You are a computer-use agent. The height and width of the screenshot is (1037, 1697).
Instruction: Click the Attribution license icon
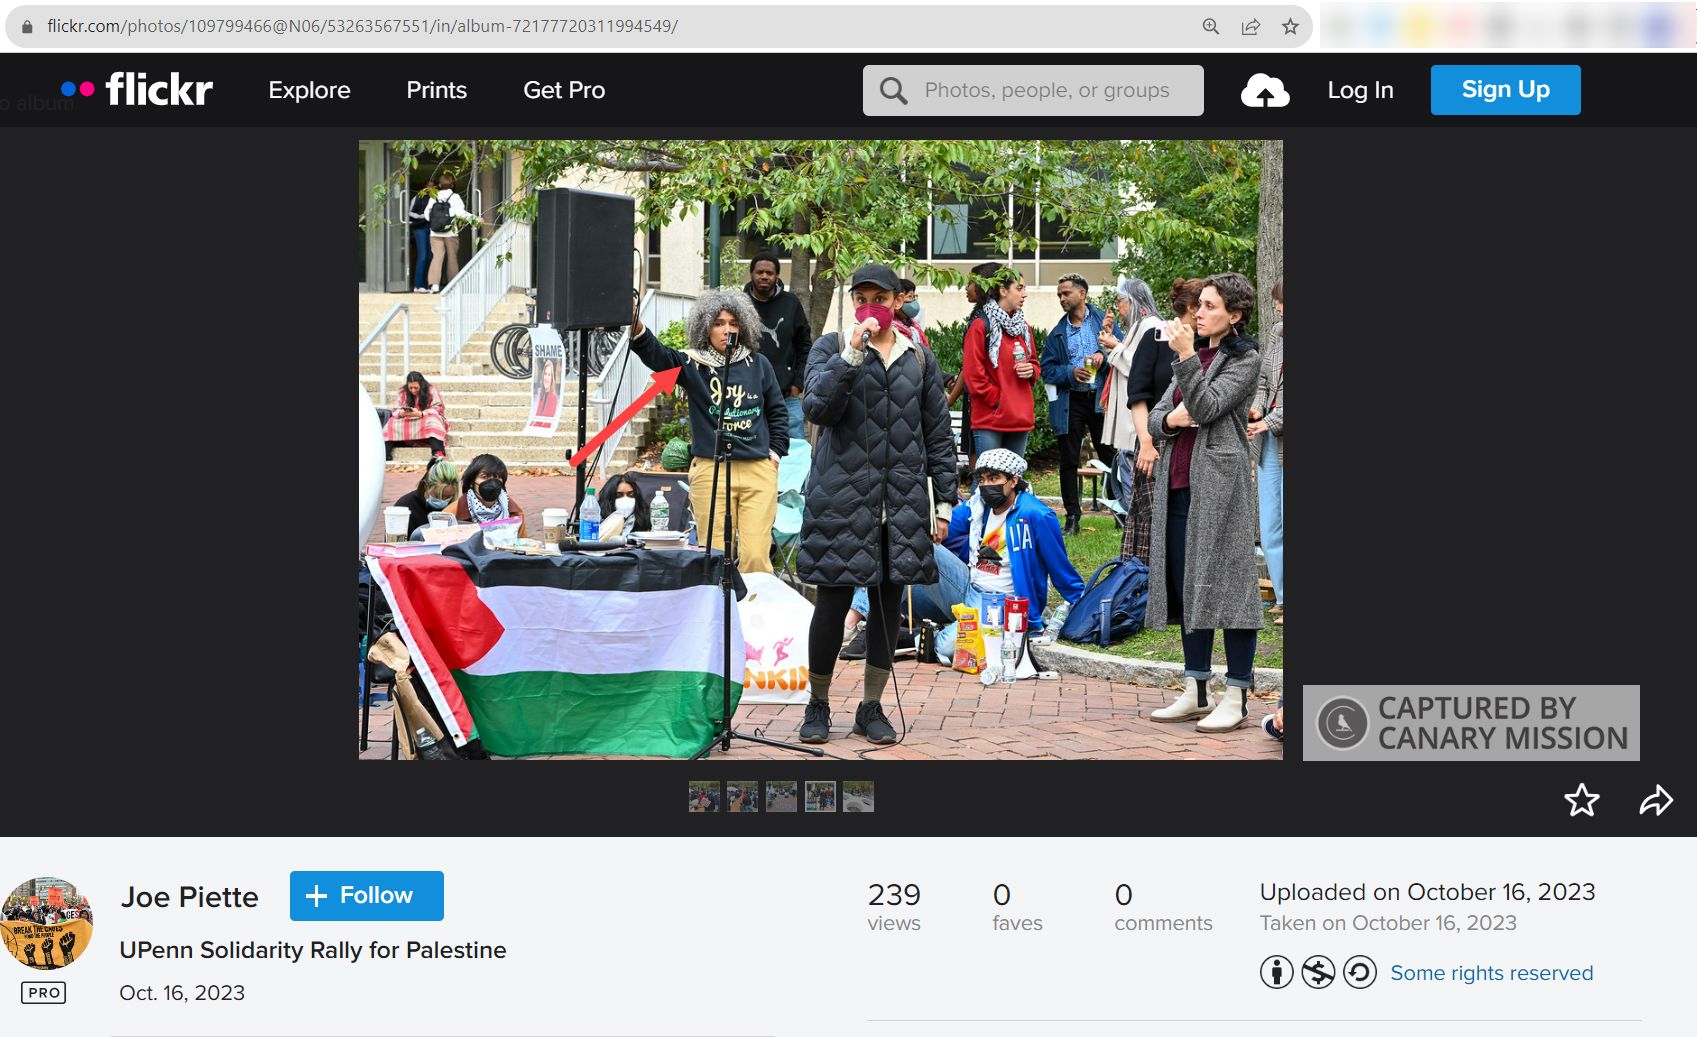click(1276, 972)
